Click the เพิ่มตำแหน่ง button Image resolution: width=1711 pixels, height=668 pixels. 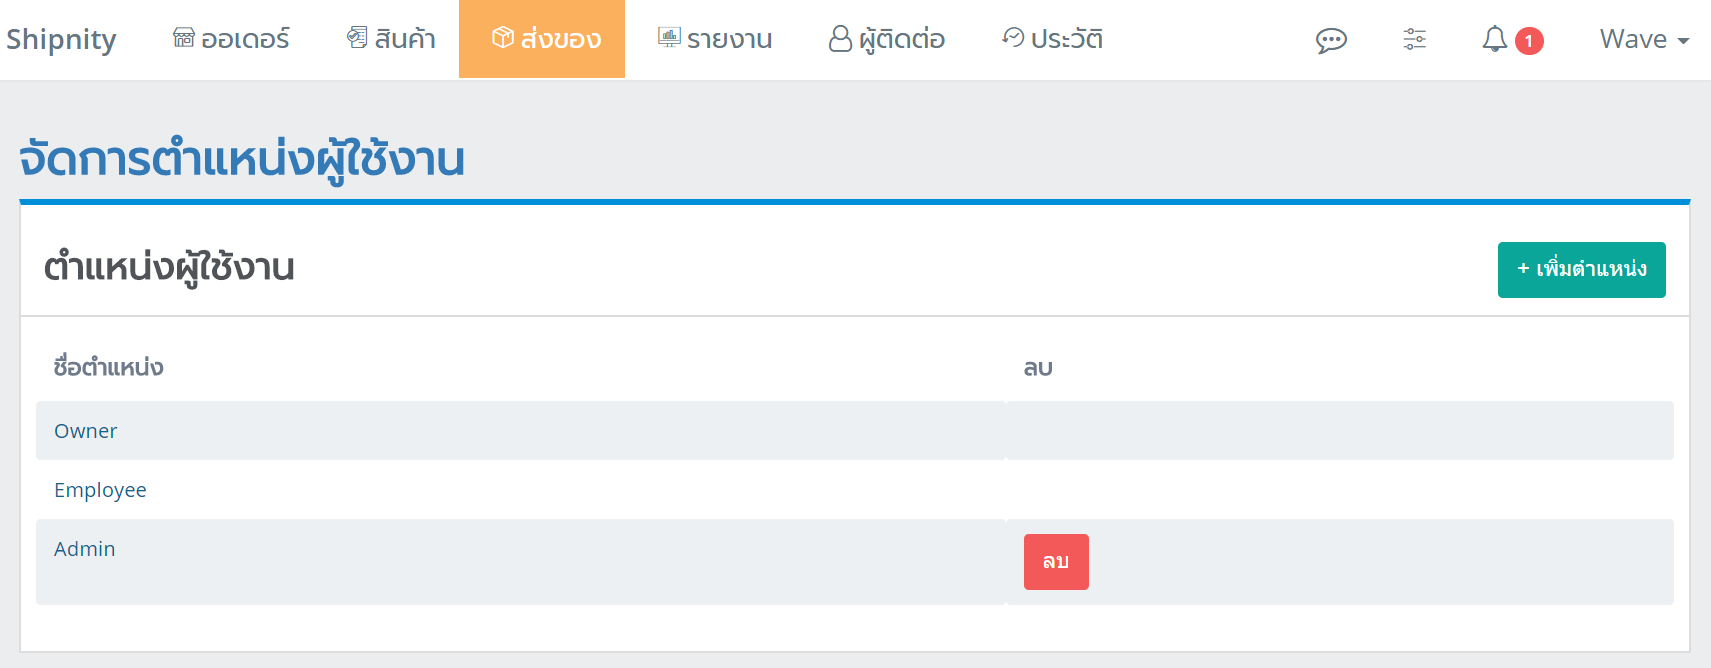click(x=1581, y=270)
